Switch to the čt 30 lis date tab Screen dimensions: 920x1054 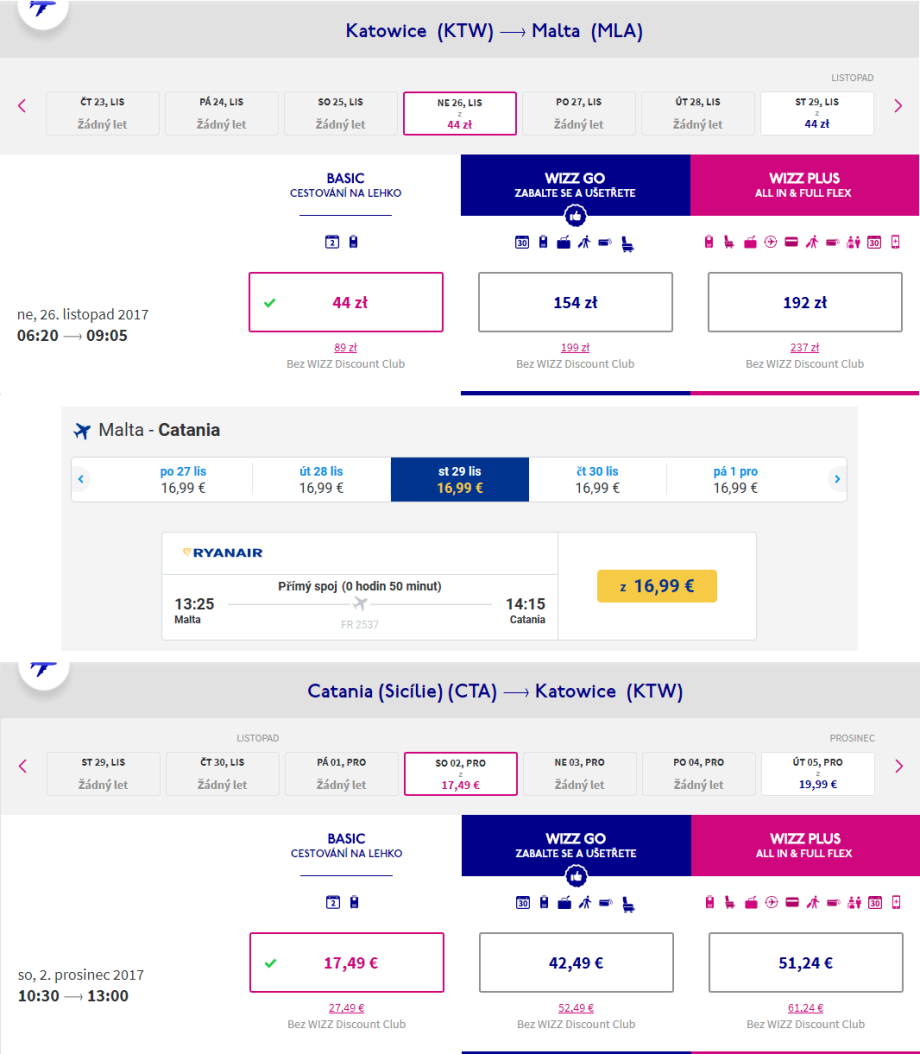597,479
